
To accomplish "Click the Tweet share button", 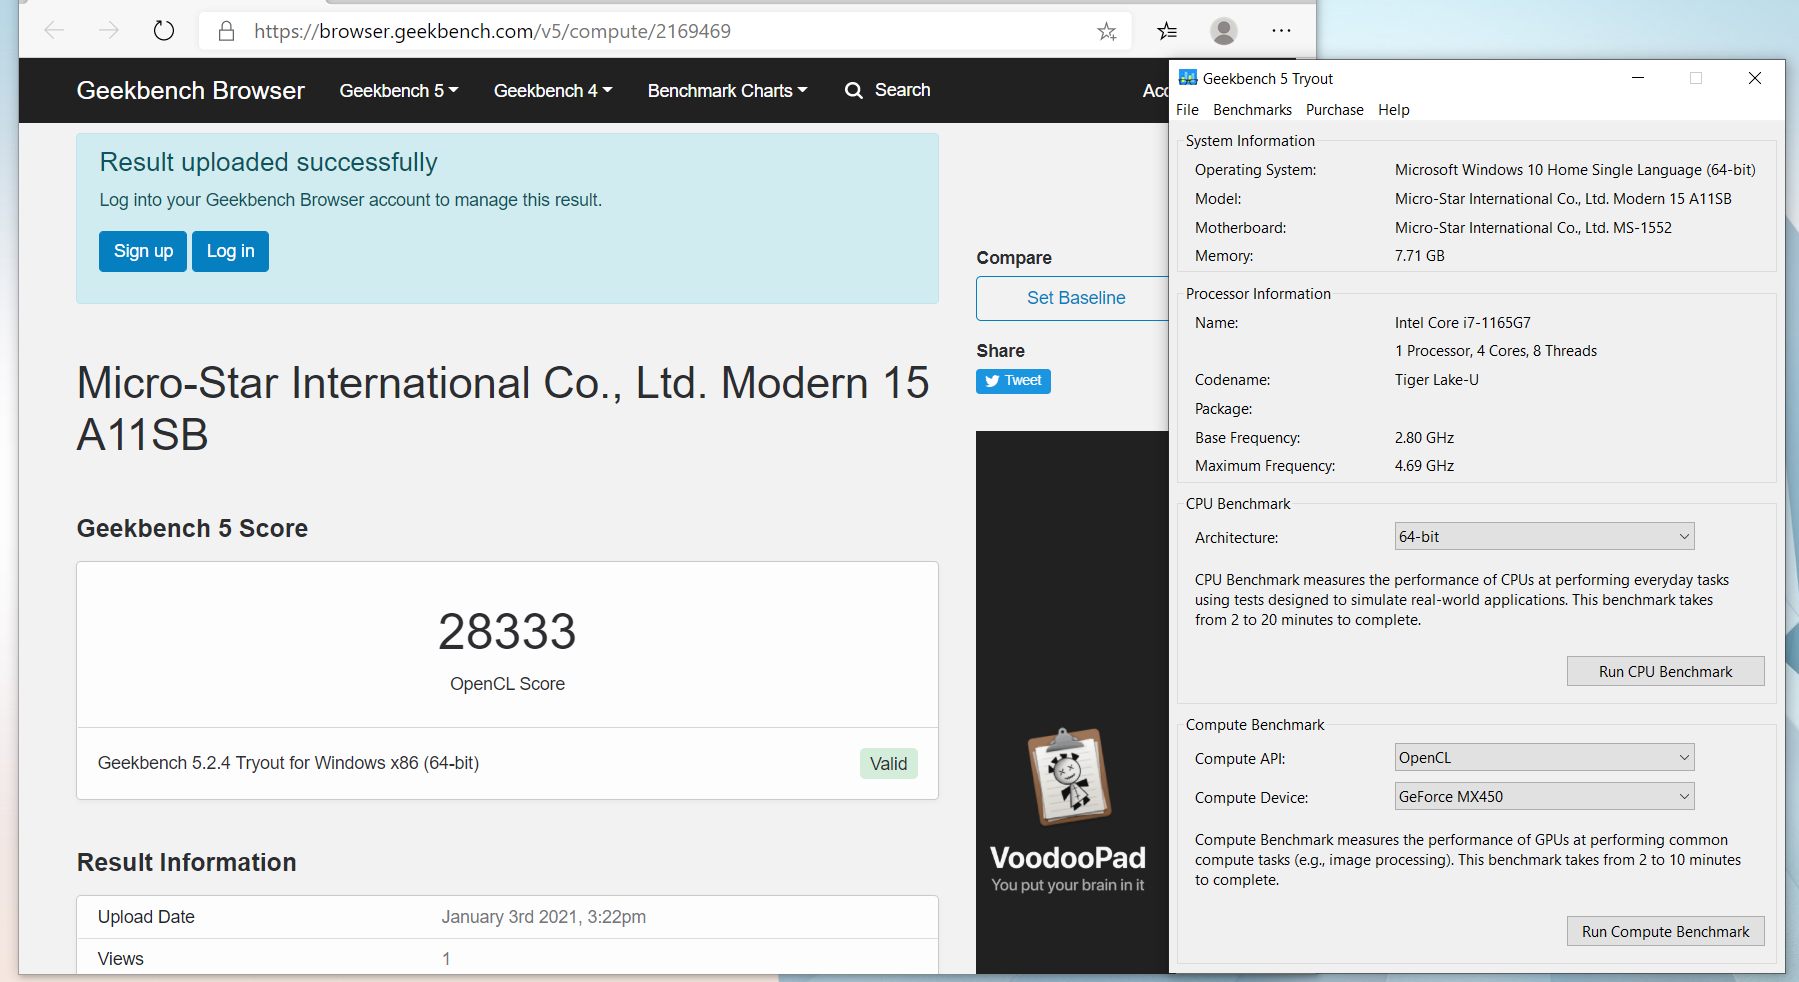I will [1013, 381].
